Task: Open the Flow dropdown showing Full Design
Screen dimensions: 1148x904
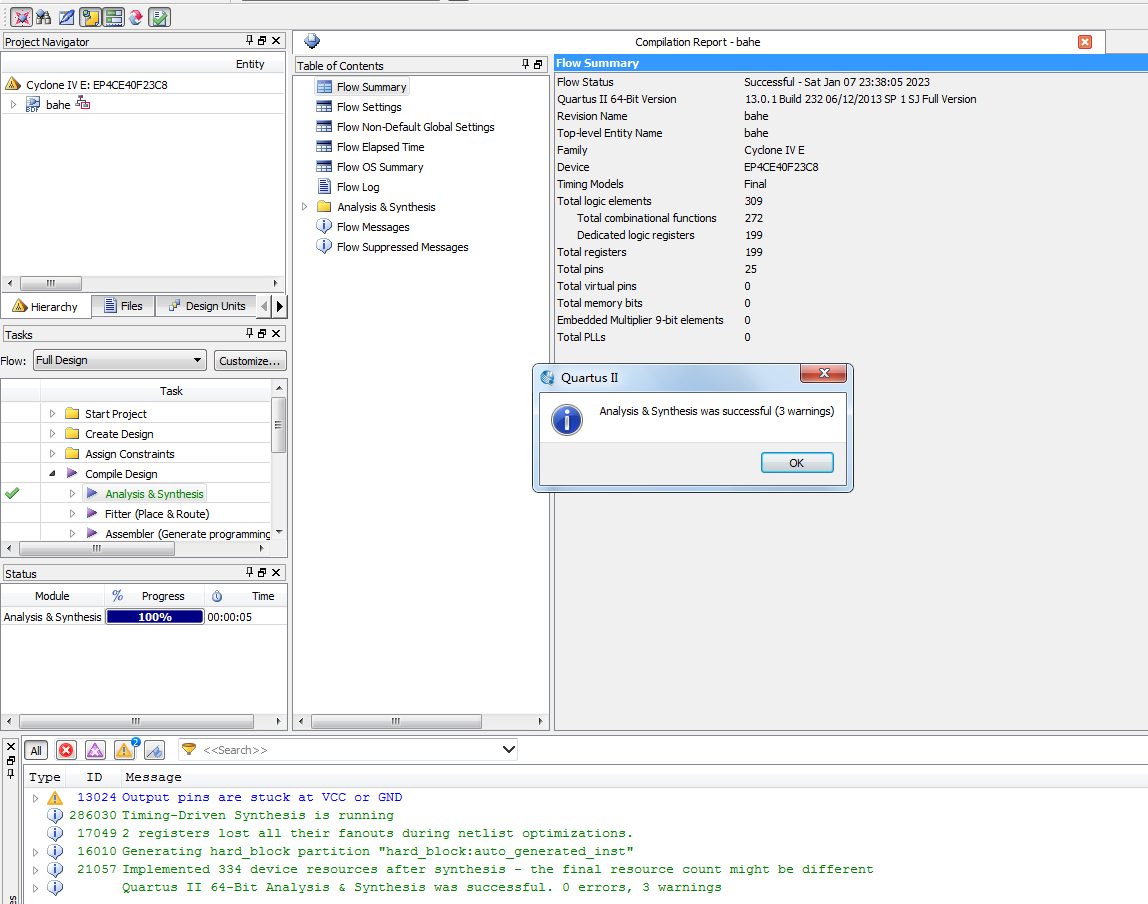Action: click(119, 360)
